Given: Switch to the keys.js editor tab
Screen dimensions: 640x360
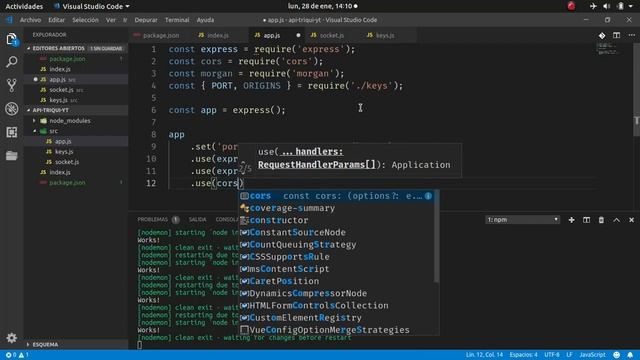Looking at the screenshot, I should coord(384,36).
